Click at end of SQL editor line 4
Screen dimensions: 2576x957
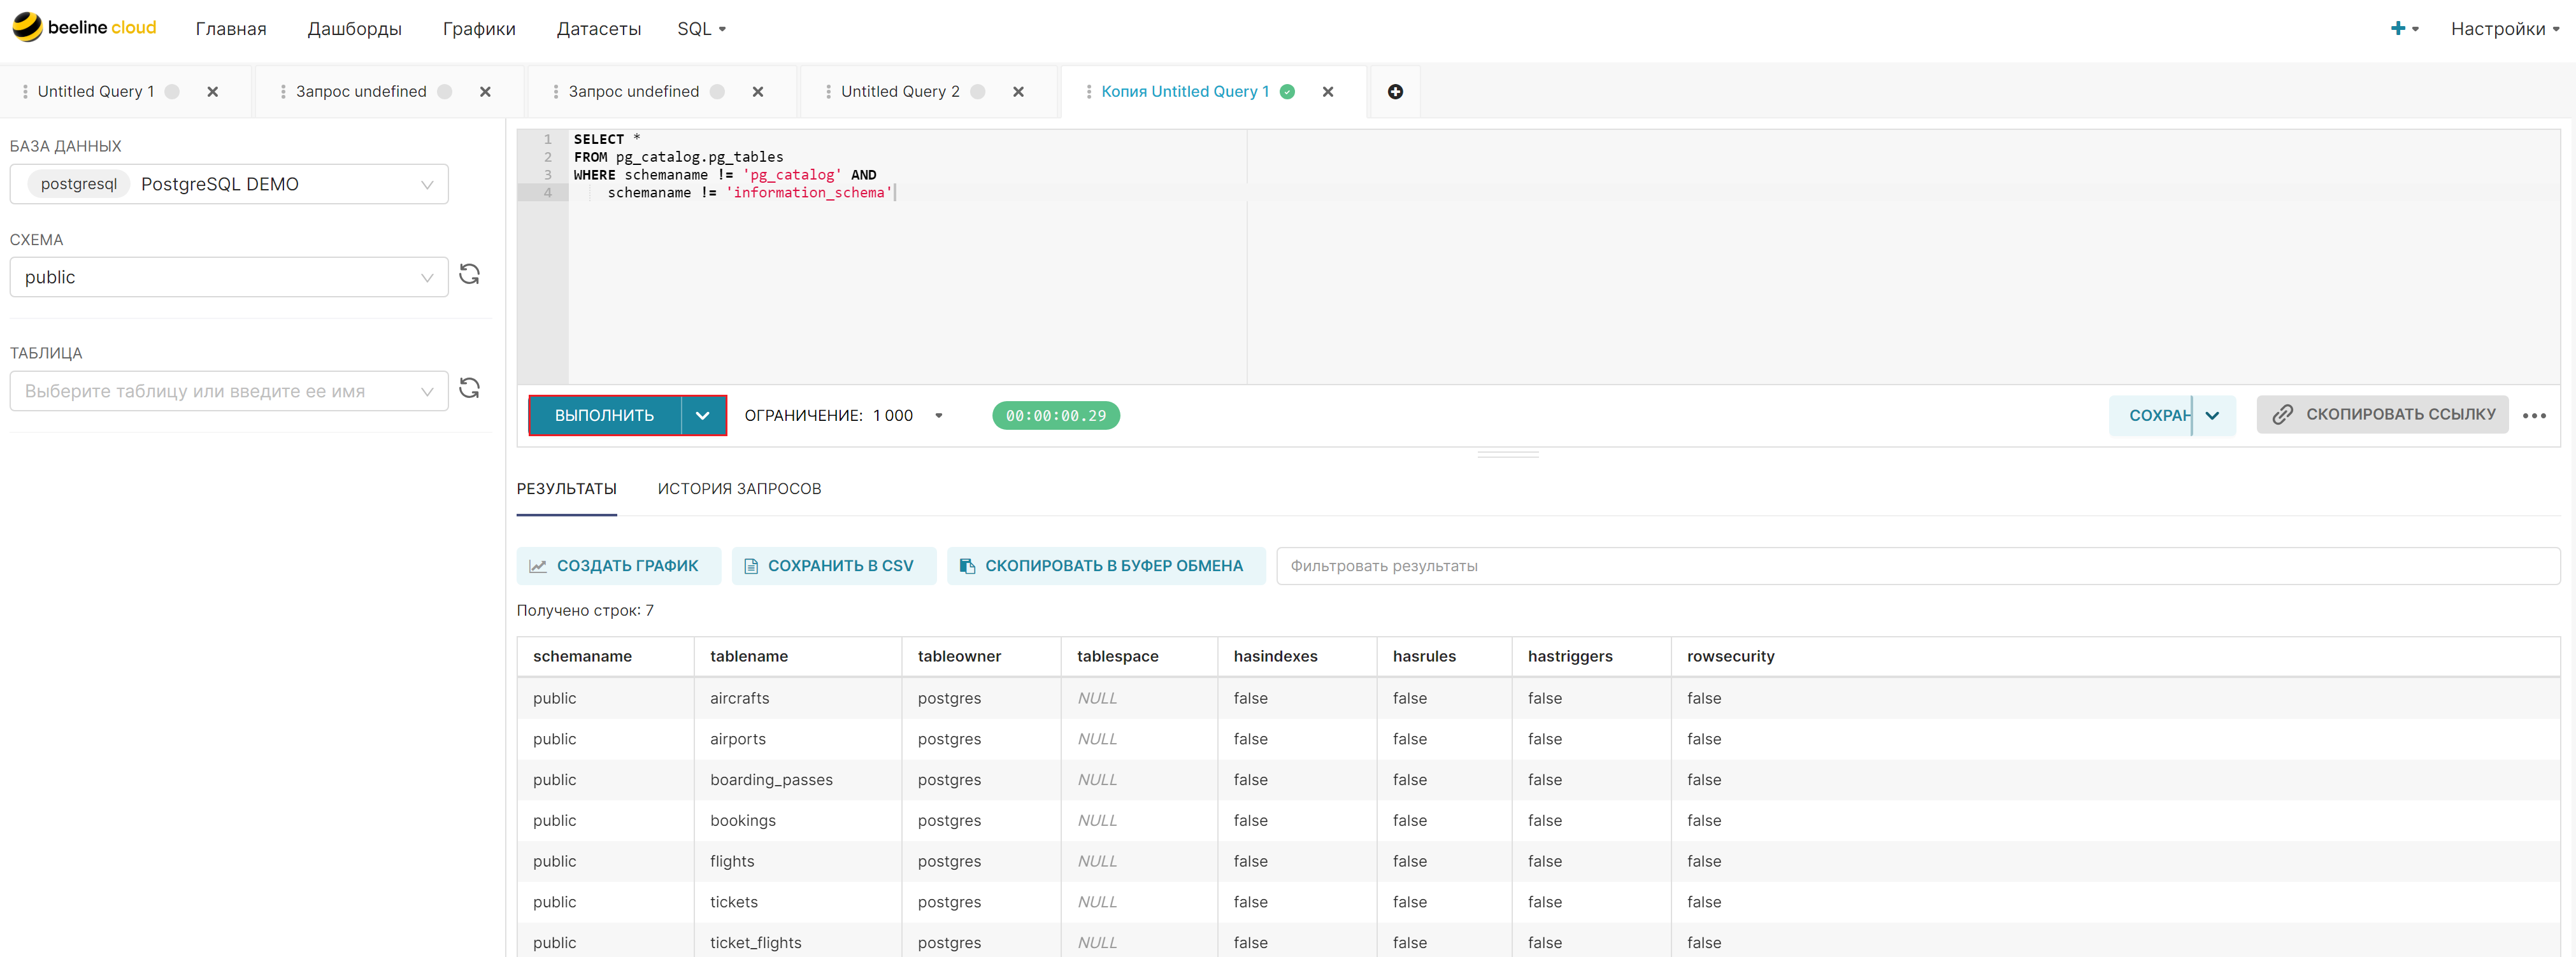coord(893,193)
